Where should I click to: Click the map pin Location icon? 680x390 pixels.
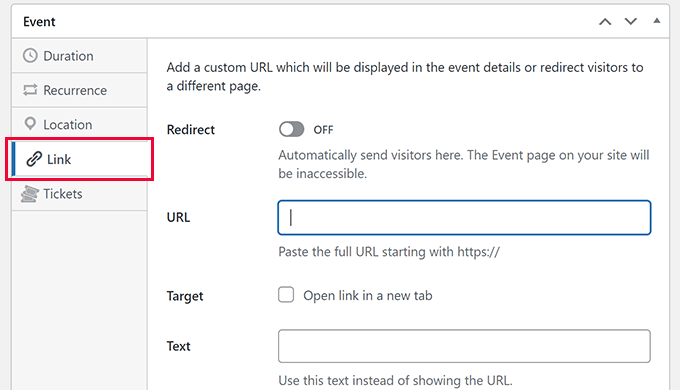(30, 124)
